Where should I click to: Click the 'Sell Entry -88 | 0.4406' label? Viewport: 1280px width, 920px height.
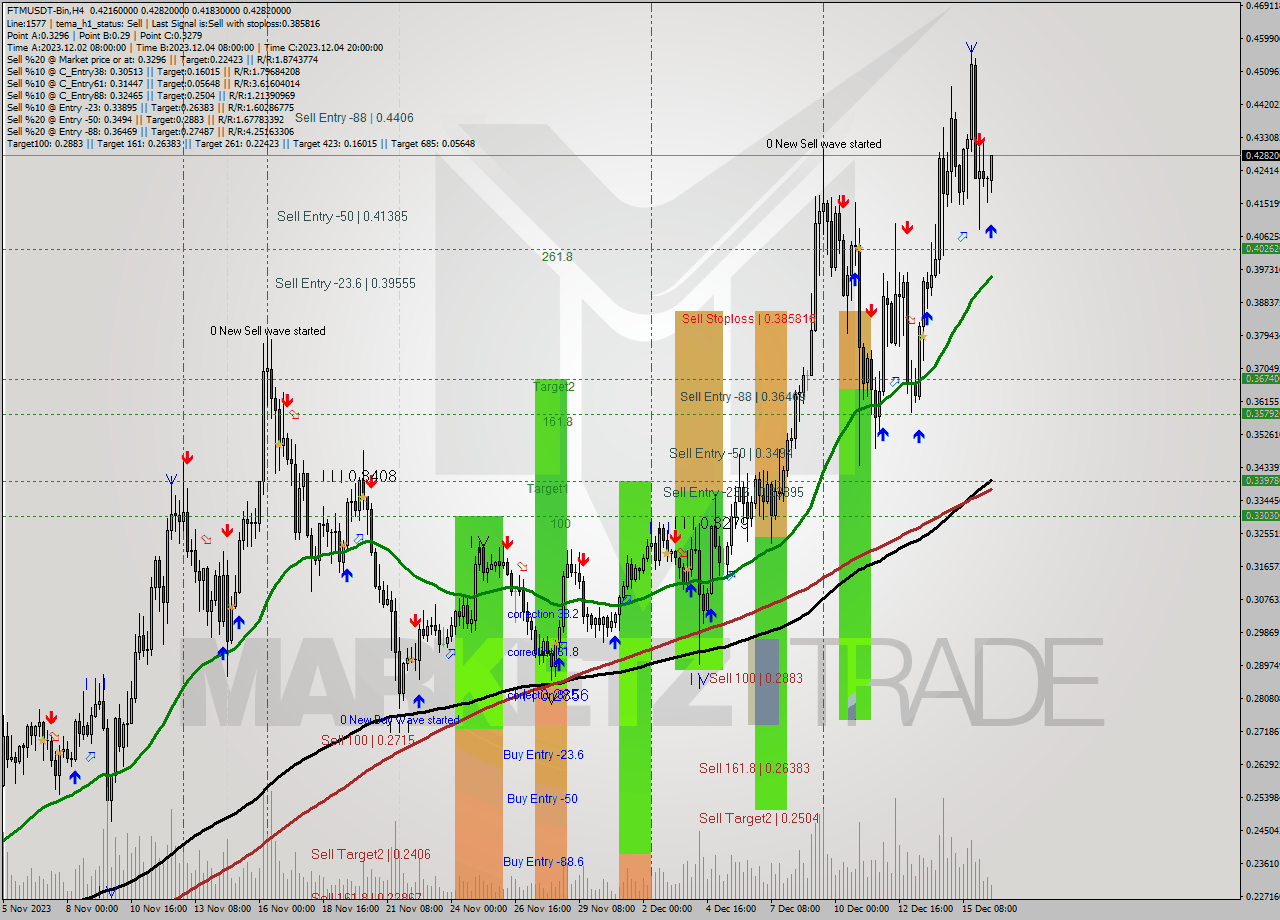(354, 118)
